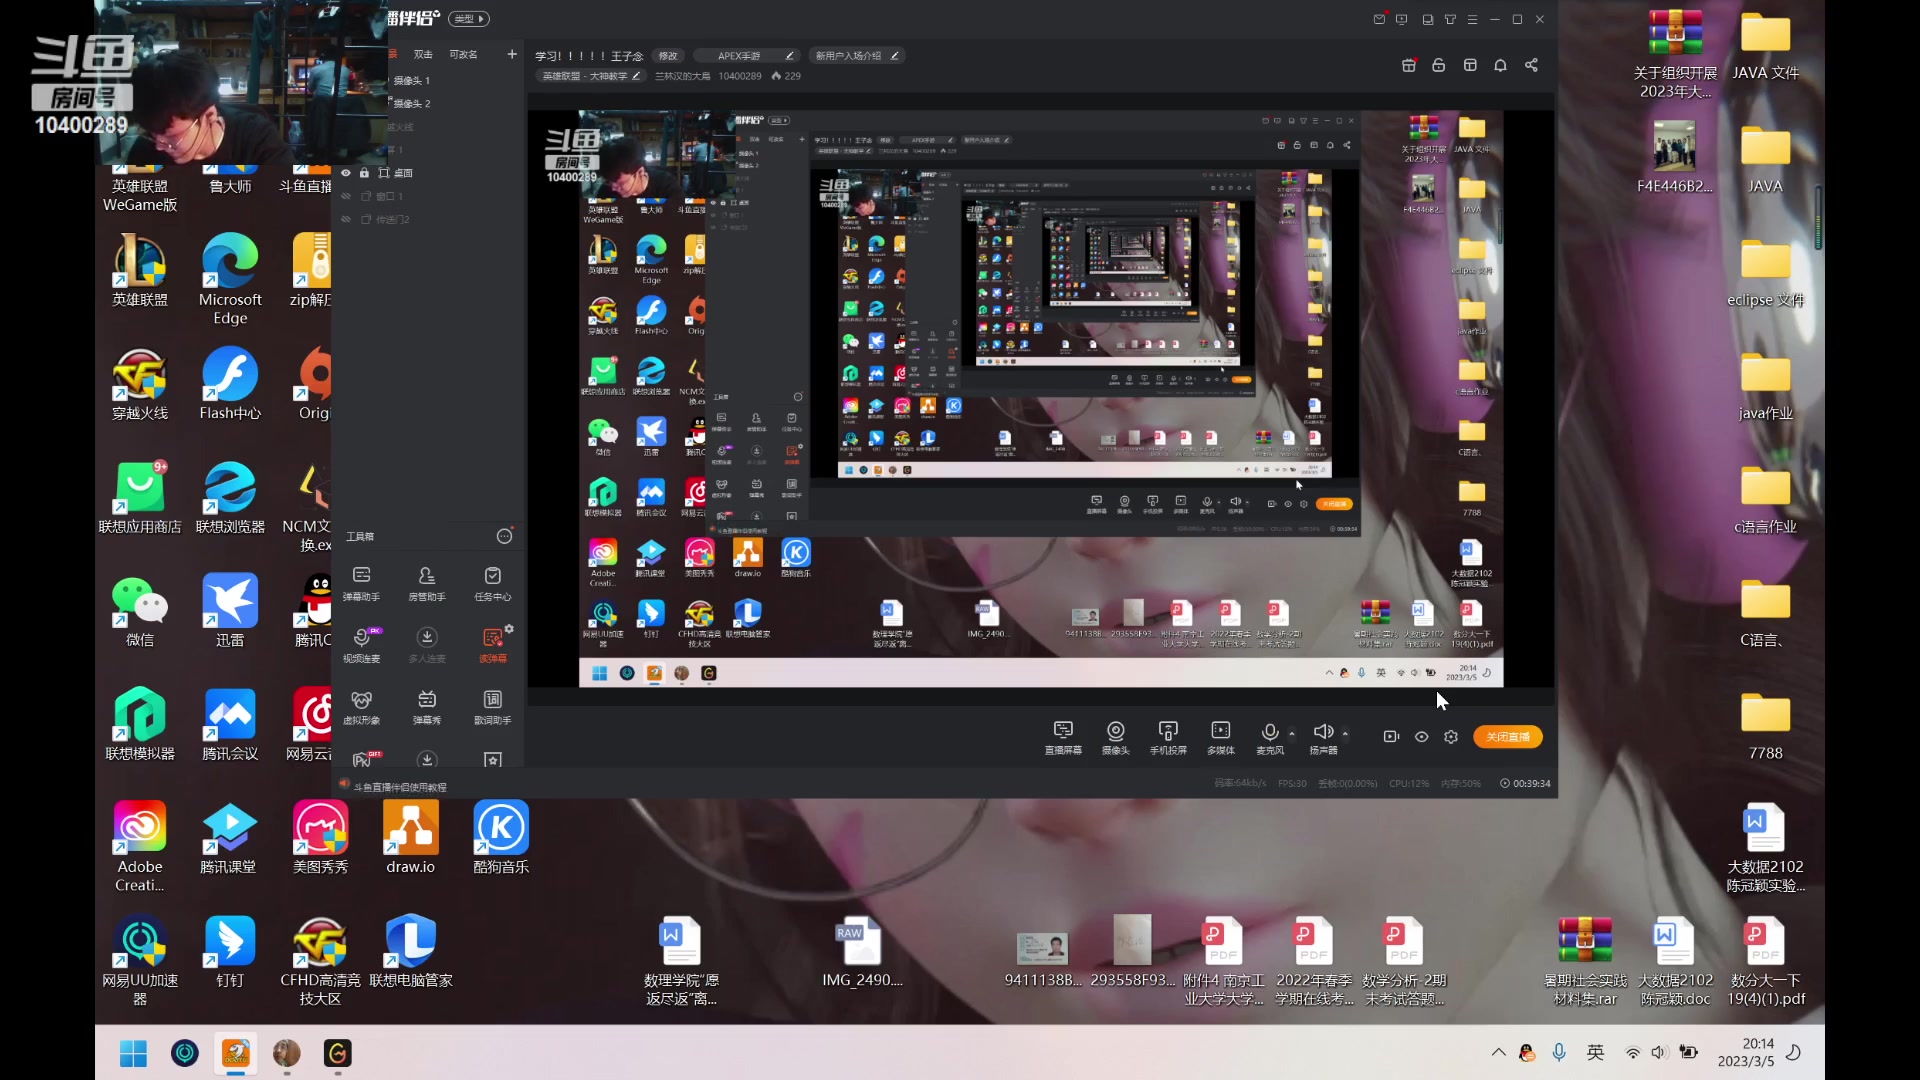Viewport: 1920px width, 1080px height.
Task: Open layout icon in top-right toolbar
Action: point(1470,65)
